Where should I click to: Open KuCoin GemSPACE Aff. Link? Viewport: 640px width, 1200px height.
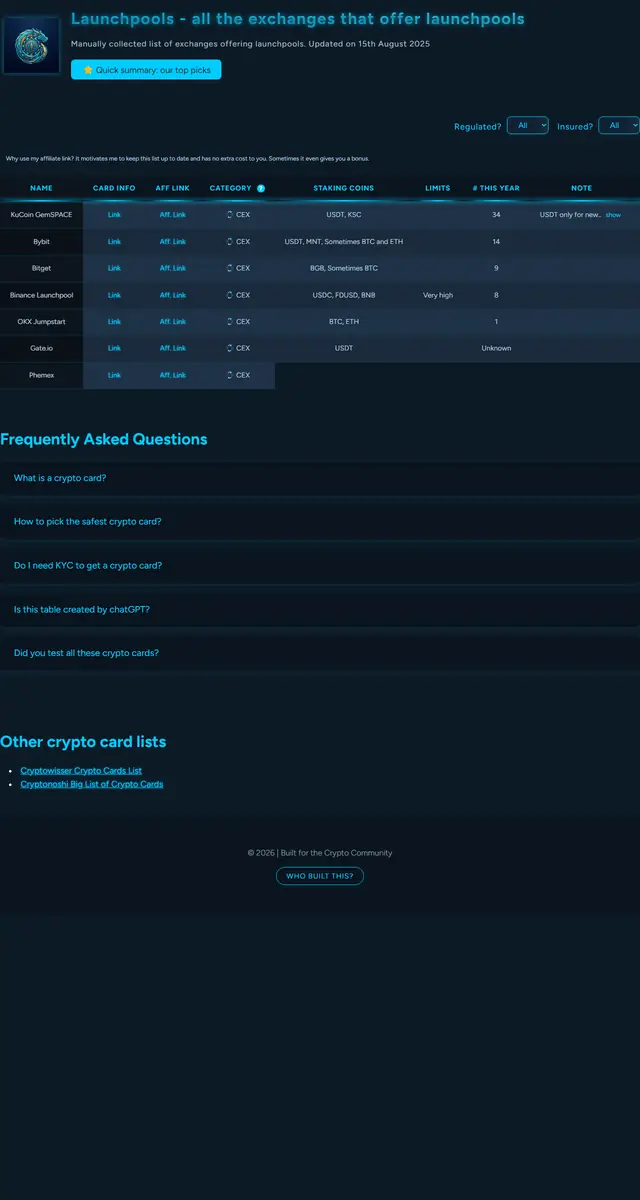pyautogui.click(x=173, y=215)
